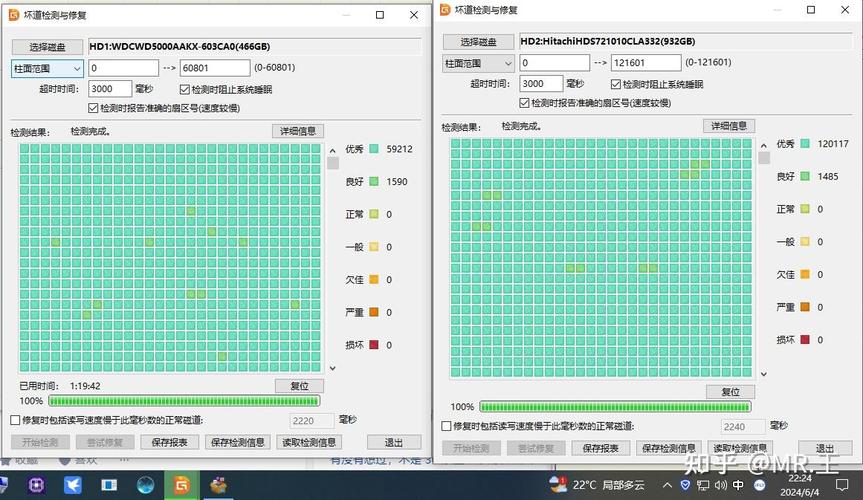Toggle prevent-sleep checkbox in HD1 window
The image size is (863, 500).
click(x=185, y=89)
